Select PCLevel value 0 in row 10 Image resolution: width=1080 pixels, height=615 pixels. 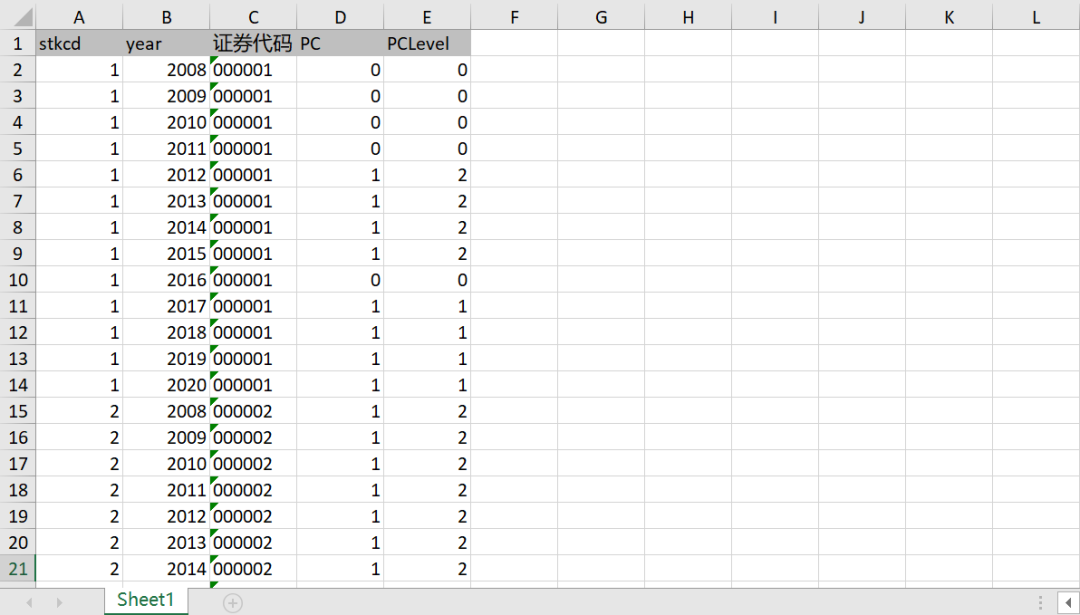pyautogui.click(x=427, y=280)
